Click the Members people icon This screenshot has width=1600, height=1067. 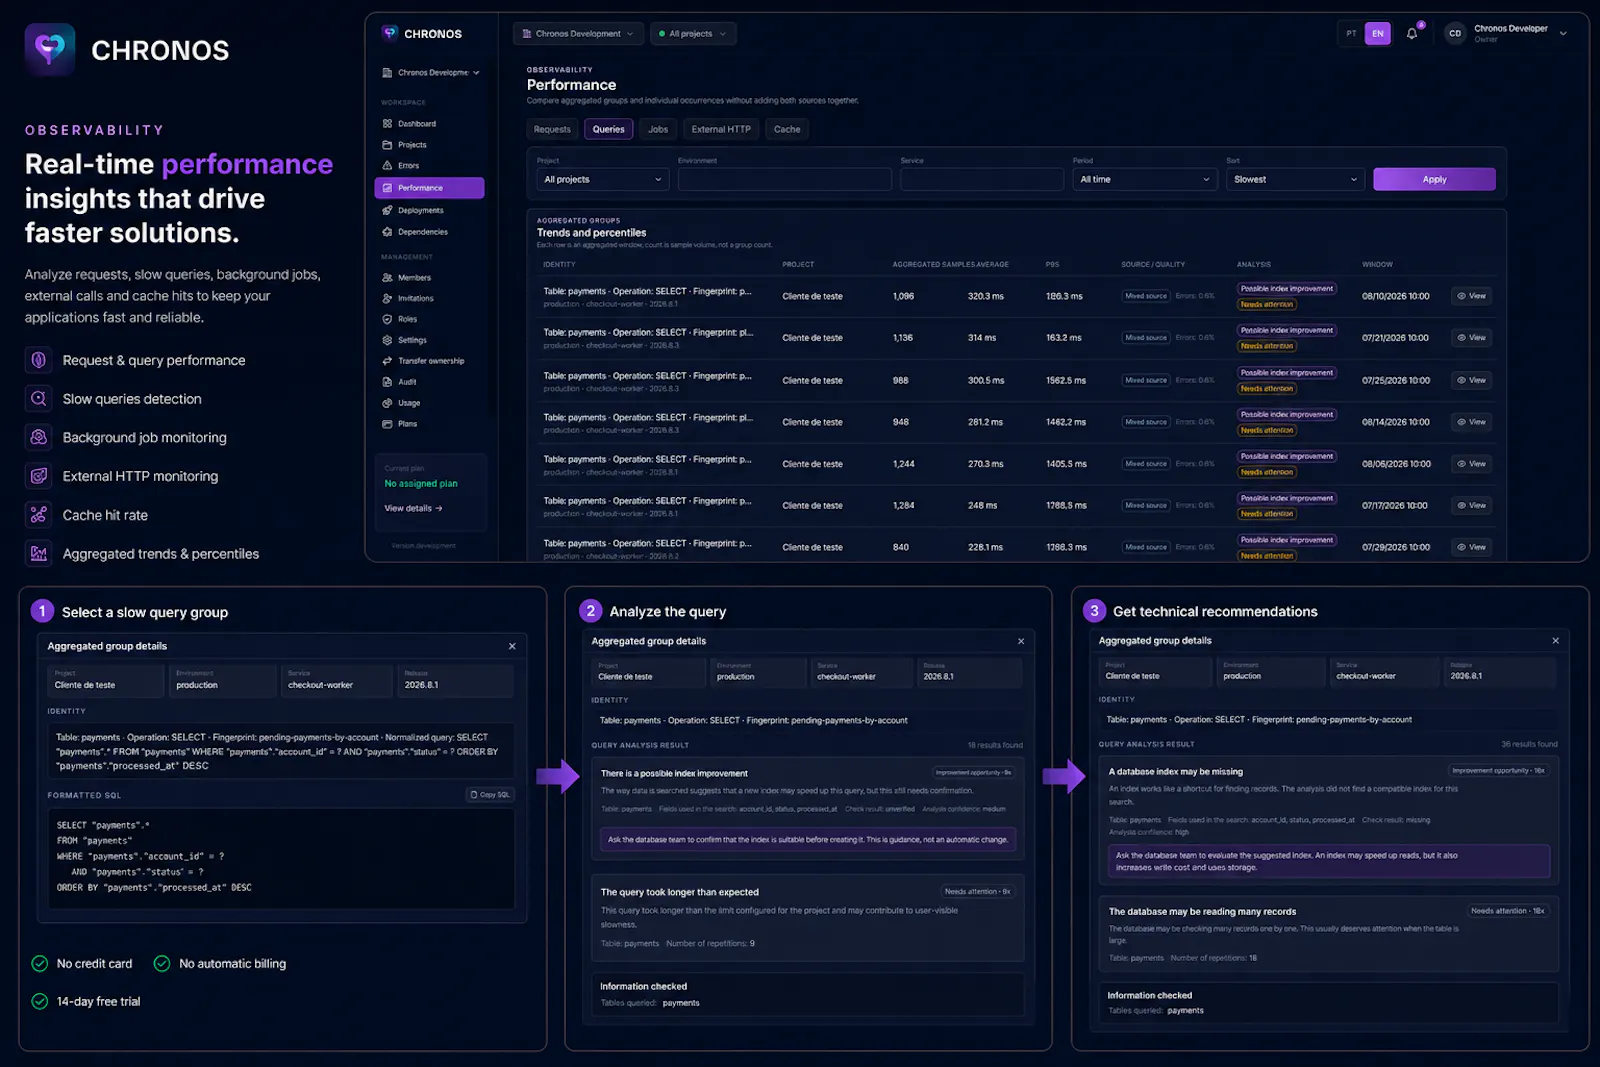[387, 278]
